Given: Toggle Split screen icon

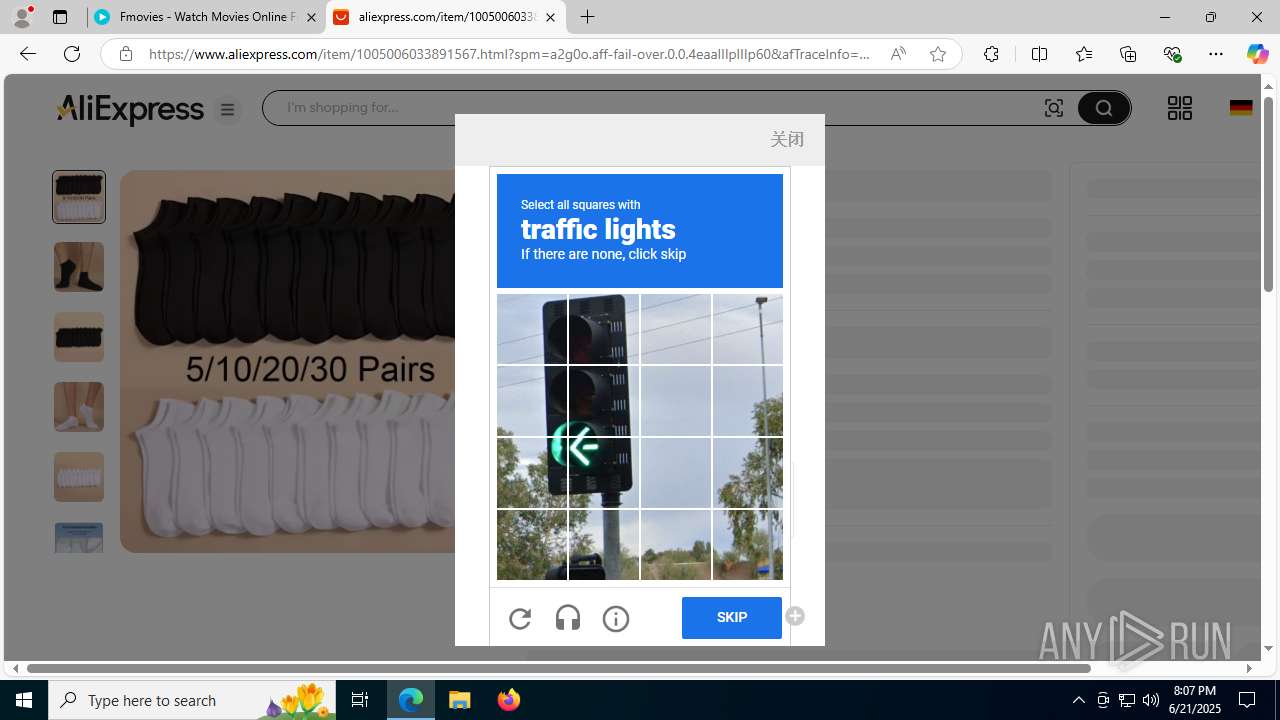Looking at the screenshot, I should [x=1039, y=54].
